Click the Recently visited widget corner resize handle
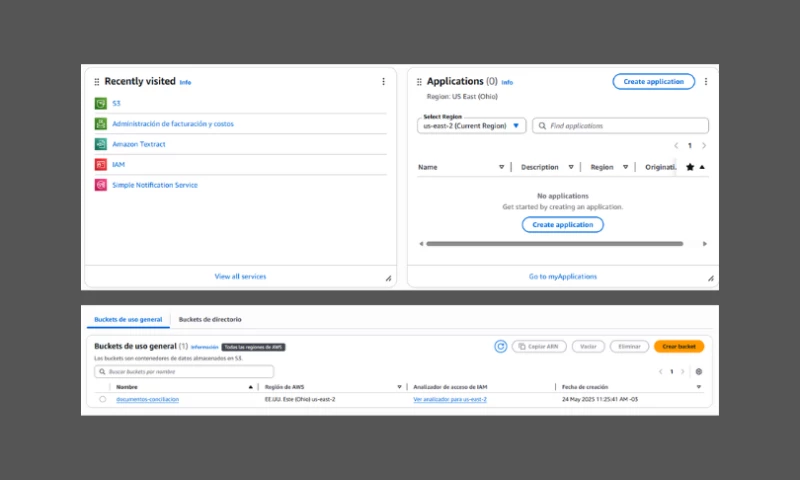The width and height of the screenshot is (800, 480). [x=388, y=279]
